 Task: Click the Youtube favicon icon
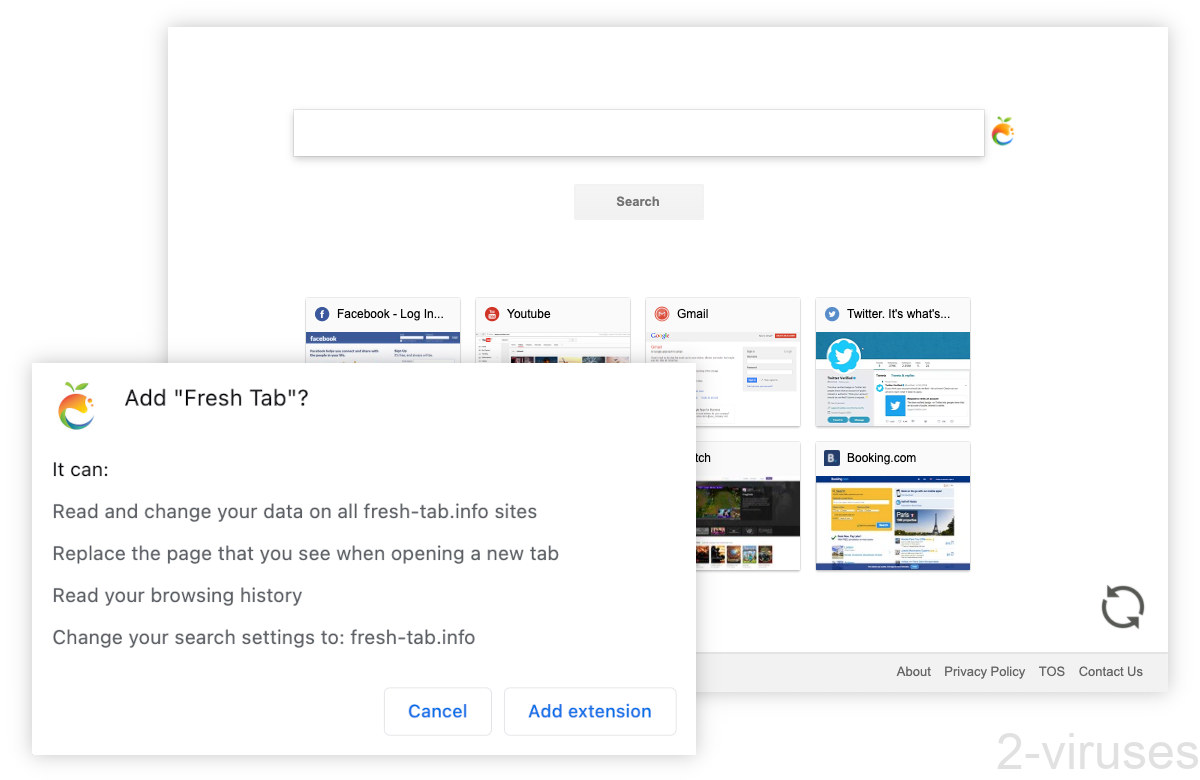(x=491, y=313)
